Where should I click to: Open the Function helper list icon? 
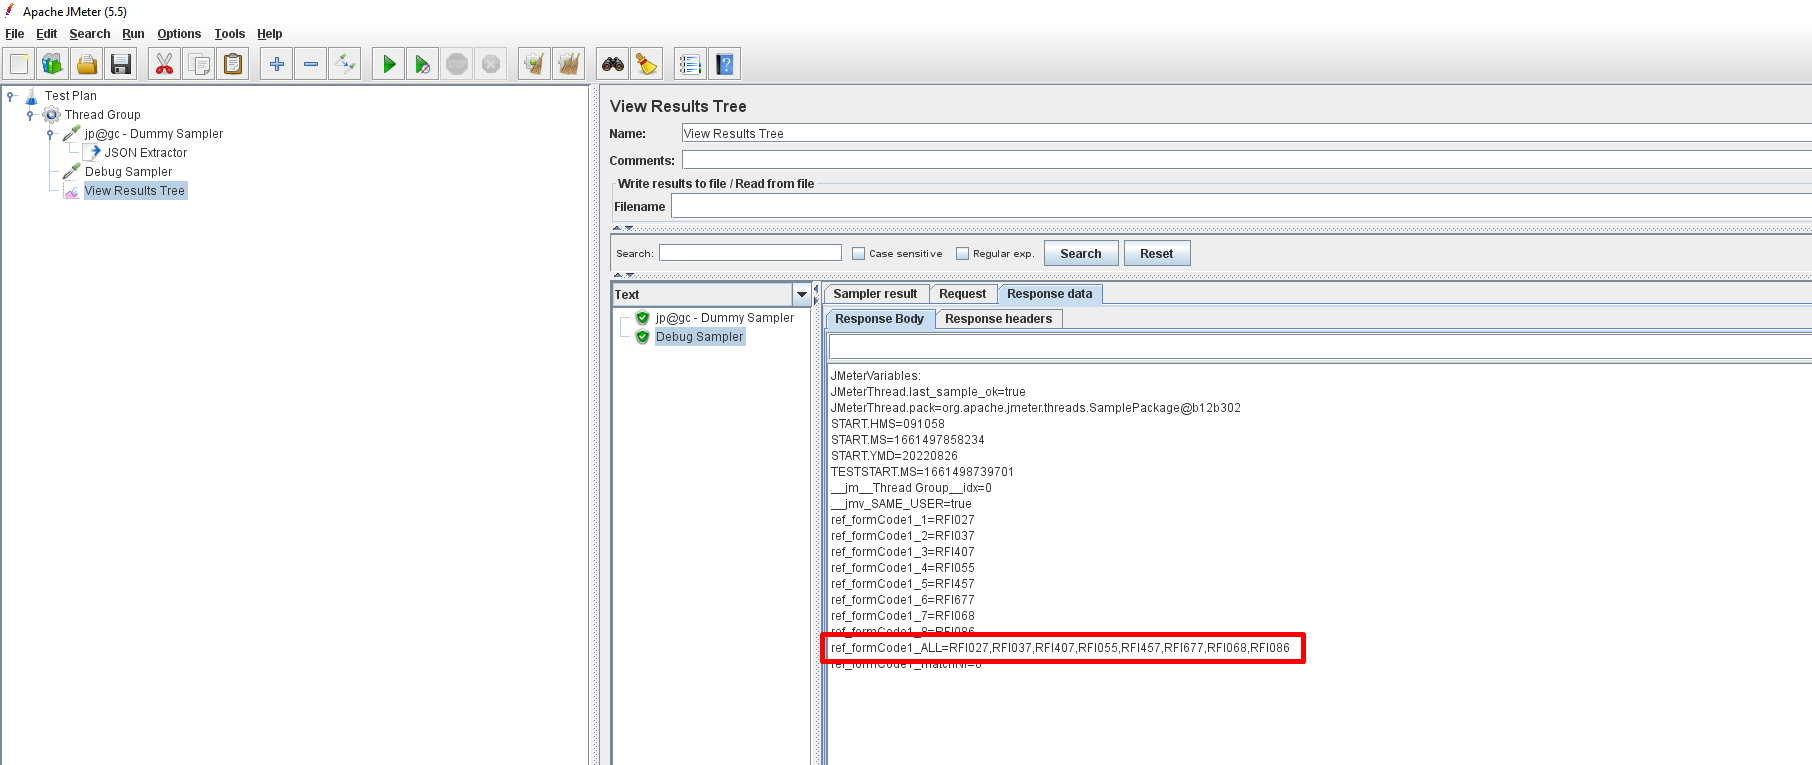pyautogui.click(x=690, y=64)
